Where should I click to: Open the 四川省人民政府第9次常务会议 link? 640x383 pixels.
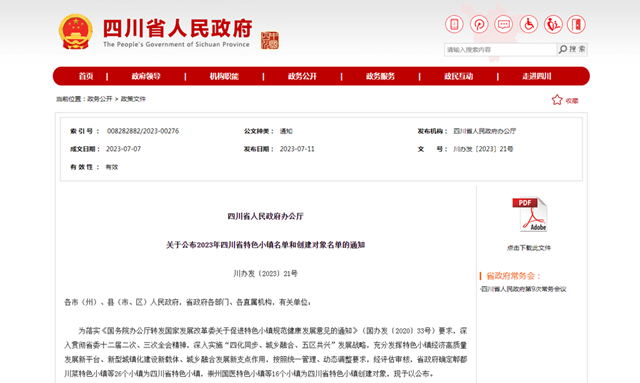point(523,289)
